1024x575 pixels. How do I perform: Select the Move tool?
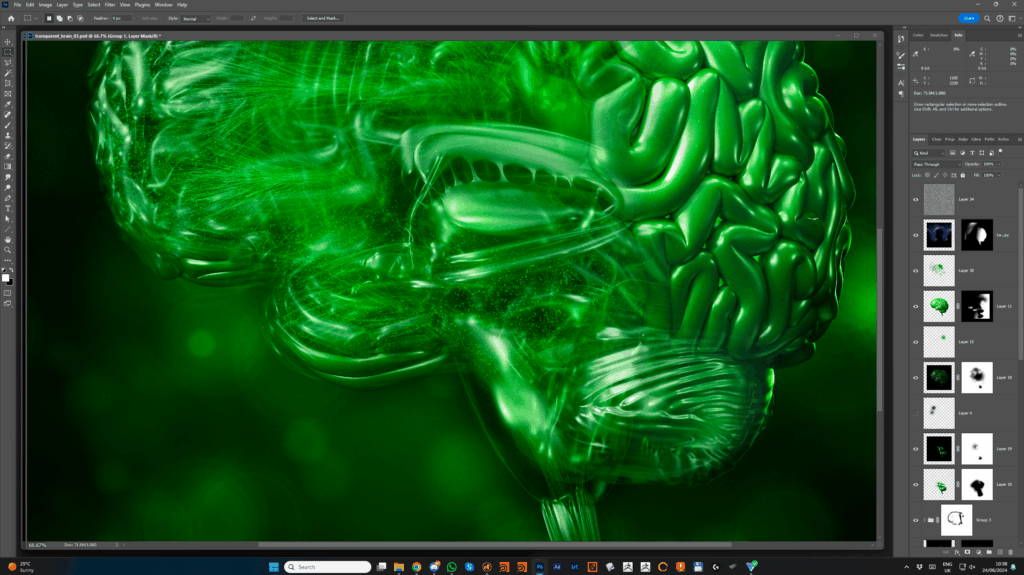click(x=7, y=41)
